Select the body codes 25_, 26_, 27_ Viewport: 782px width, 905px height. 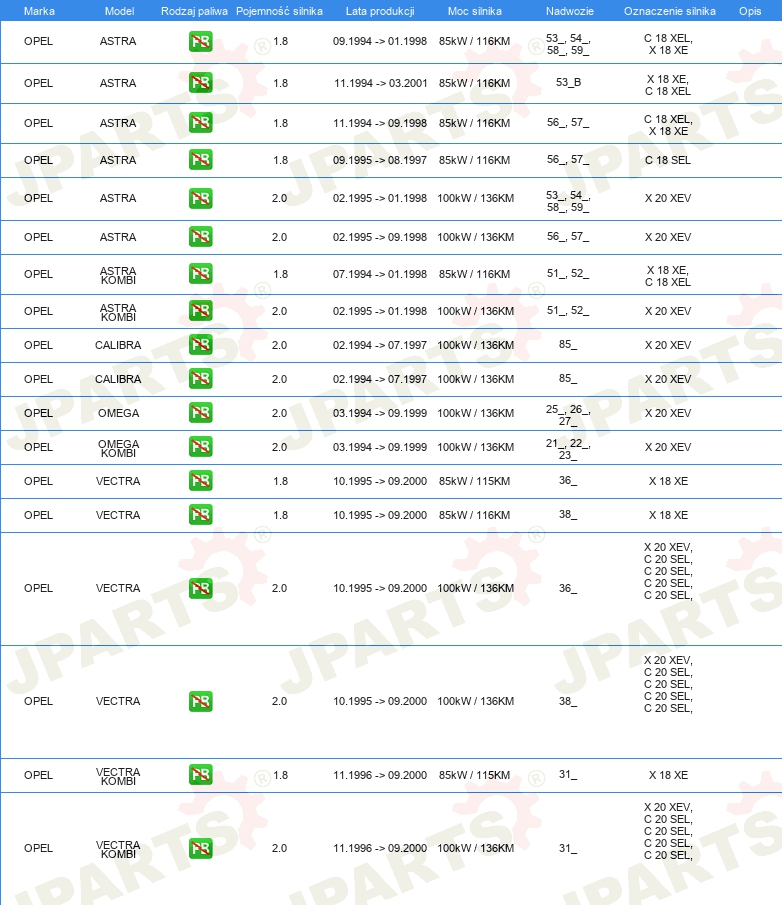coord(568,415)
